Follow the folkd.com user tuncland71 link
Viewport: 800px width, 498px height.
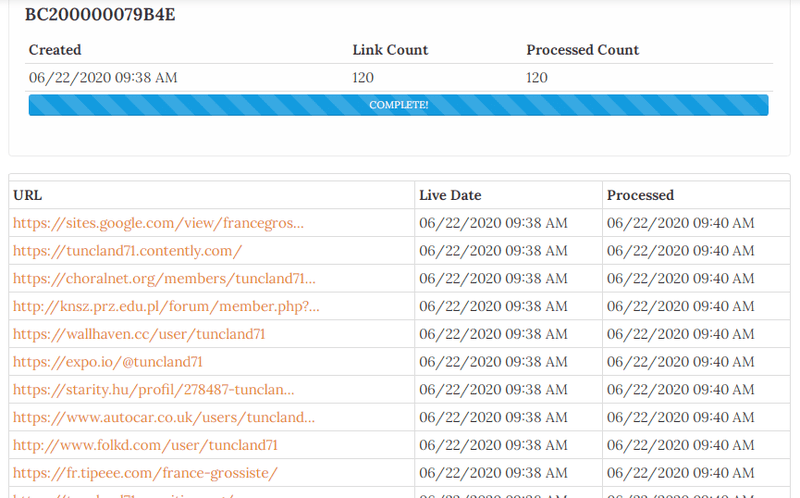coord(145,445)
